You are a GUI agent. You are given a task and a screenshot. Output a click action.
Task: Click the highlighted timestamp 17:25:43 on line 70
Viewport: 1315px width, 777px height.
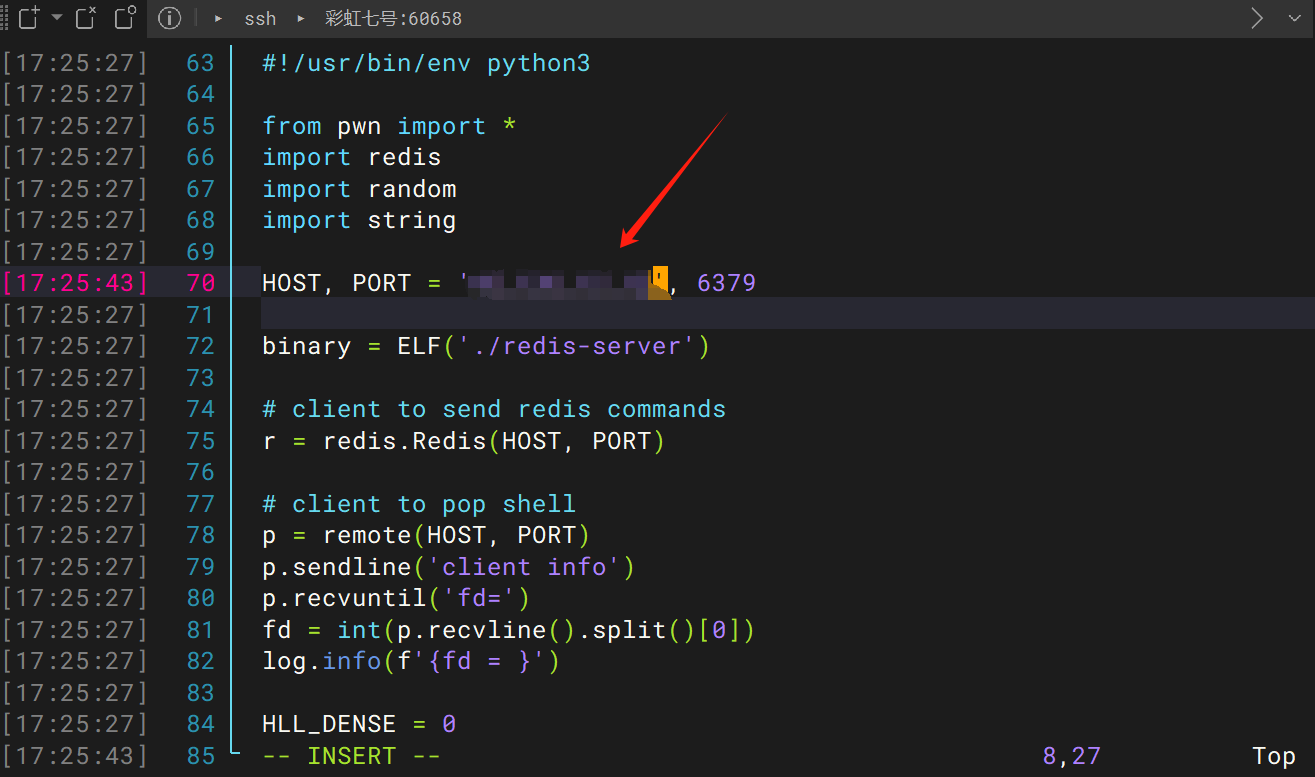tap(74, 283)
